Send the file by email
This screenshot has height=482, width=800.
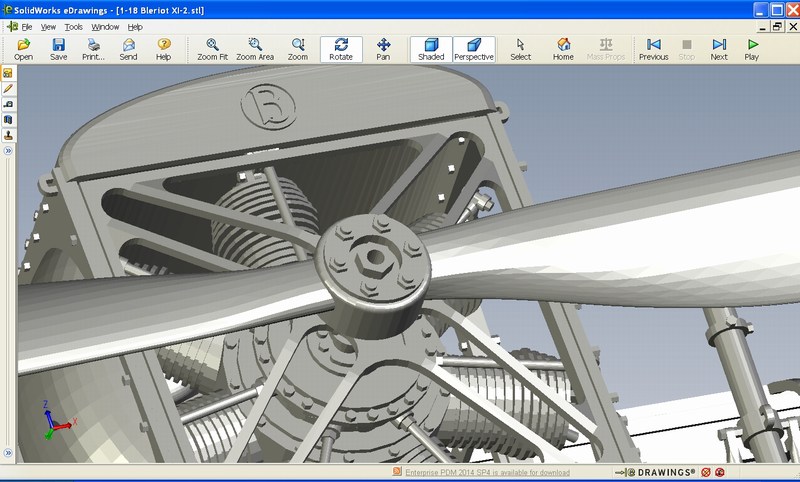point(129,49)
